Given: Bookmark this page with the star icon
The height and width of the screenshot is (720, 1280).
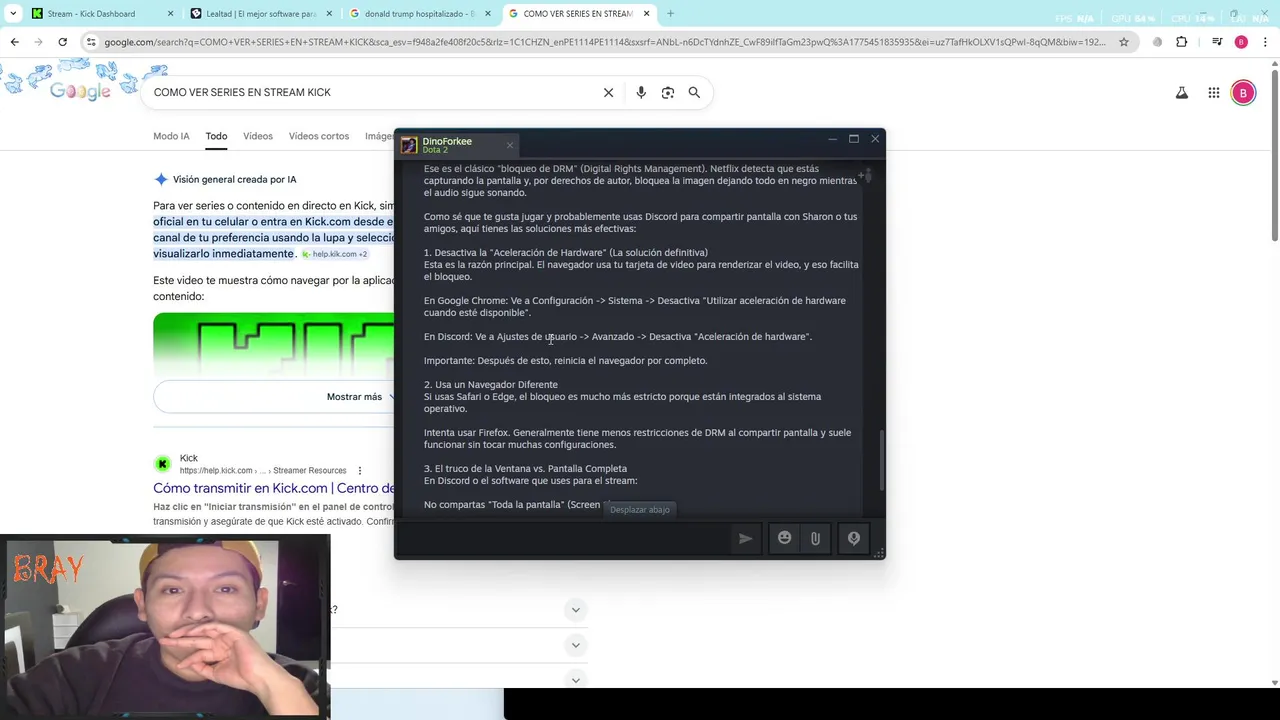Looking at the screenshot, I should [x=1124, y=42].
